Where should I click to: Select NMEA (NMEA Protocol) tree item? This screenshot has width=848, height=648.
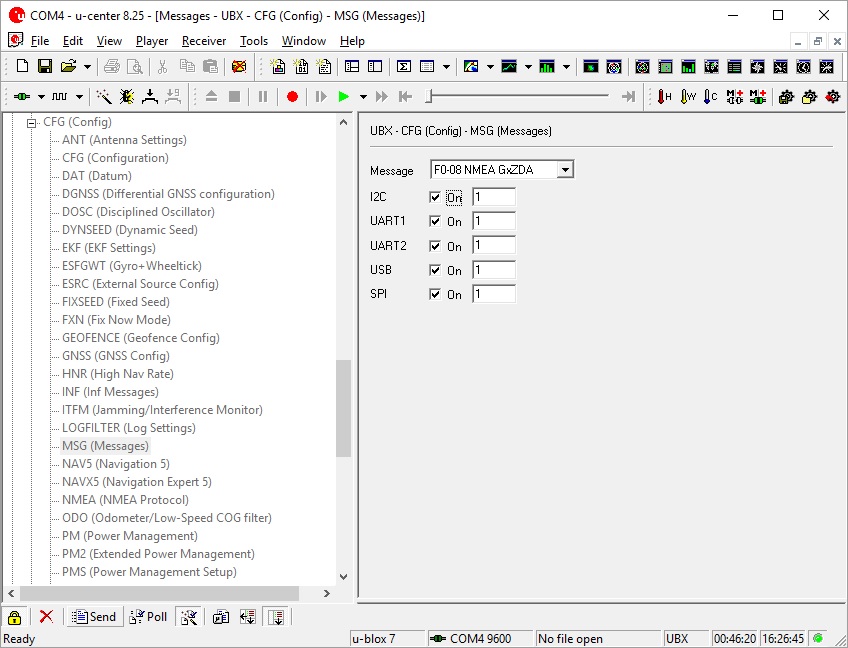125,500
